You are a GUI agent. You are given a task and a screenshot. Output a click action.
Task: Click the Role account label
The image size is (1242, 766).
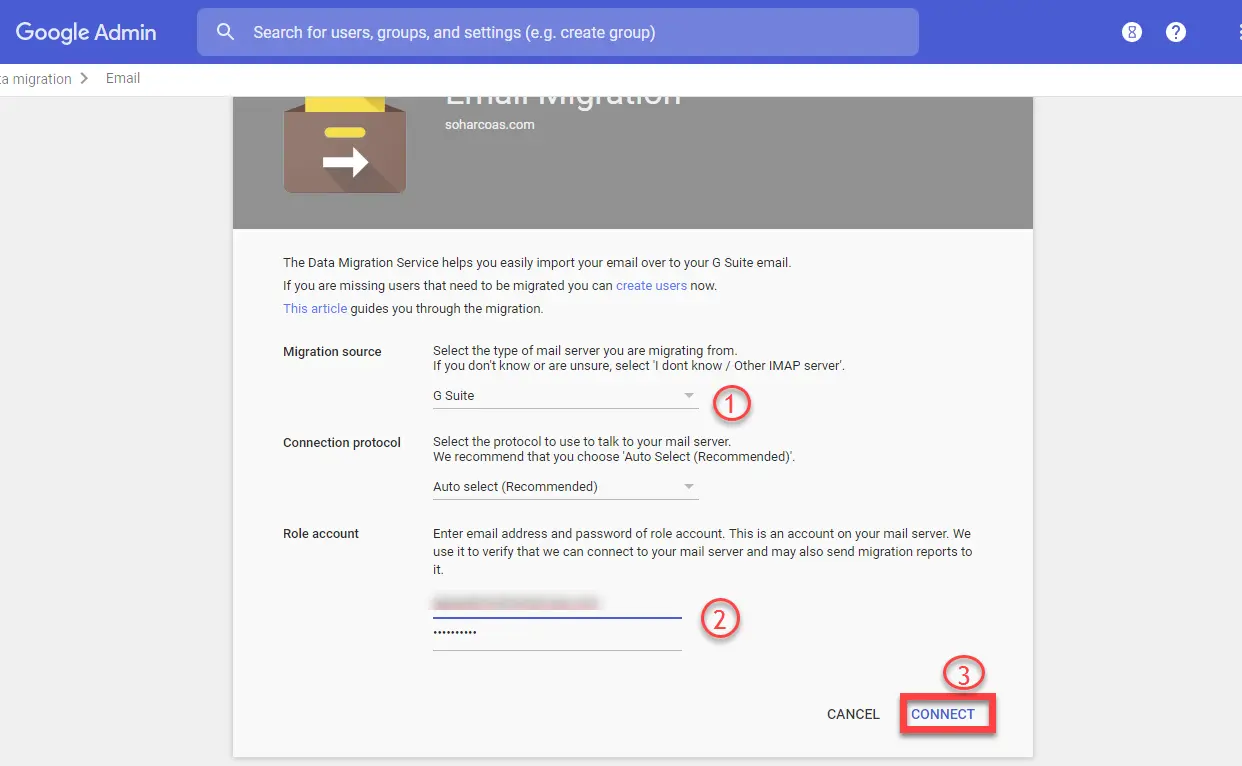321,534
